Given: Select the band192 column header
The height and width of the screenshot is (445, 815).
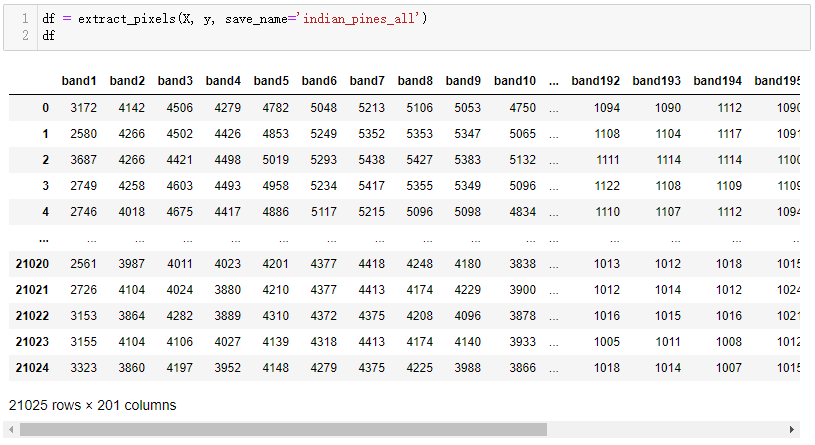Looking at the screenshot, I should [596, 81].
